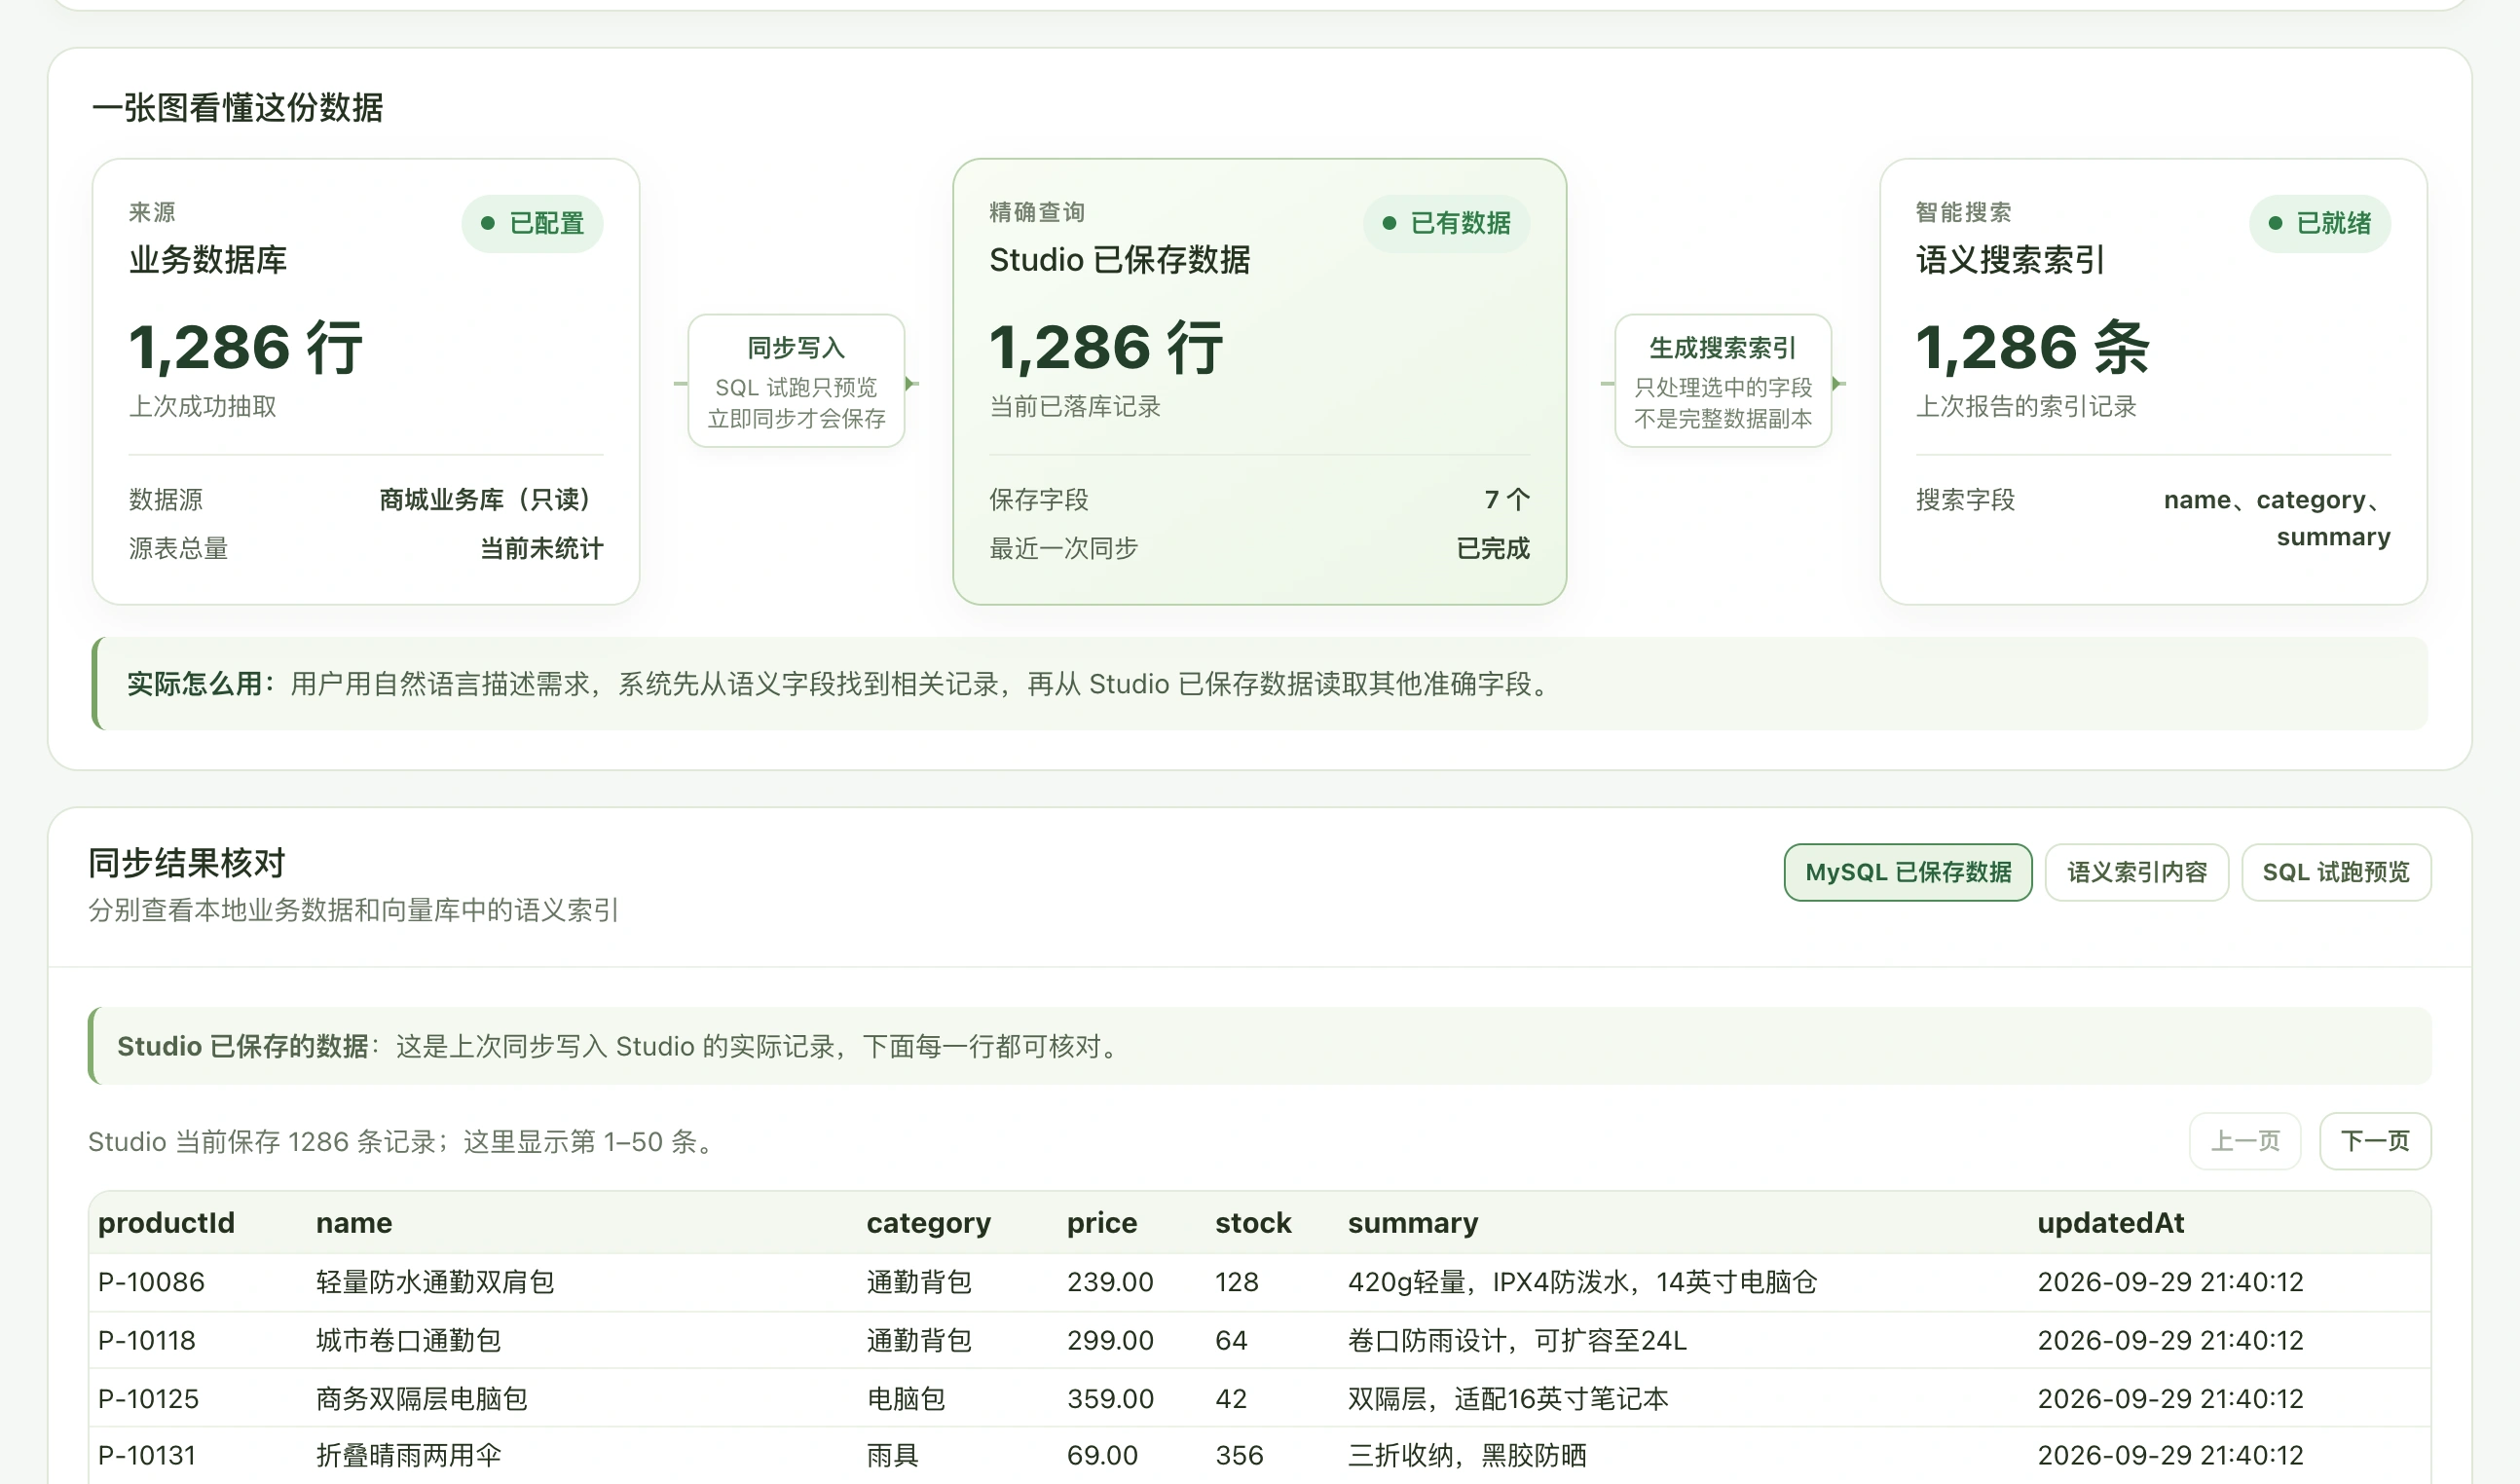The width and height of the screenshot is (2520, 1484).
Task: Click stock value 356
Action: [x=1239, y=1455]
